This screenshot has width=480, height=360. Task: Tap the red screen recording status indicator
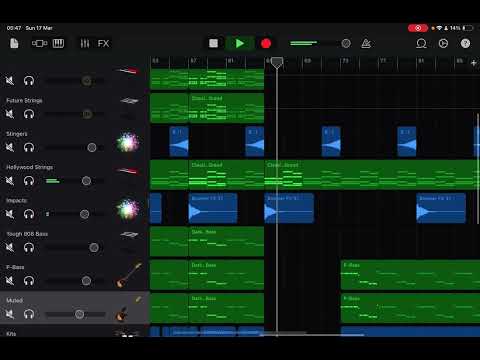click(x=418, y=28)
